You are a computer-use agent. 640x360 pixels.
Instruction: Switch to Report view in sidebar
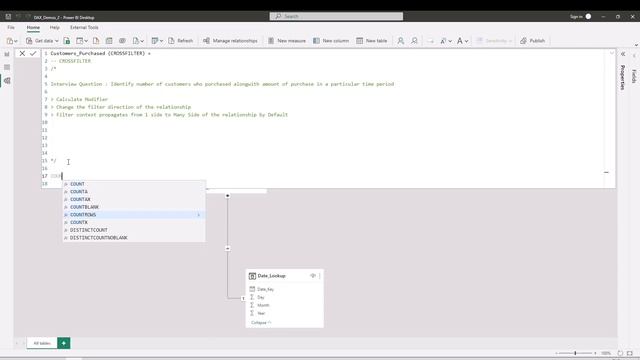click(x=7, y=54)
